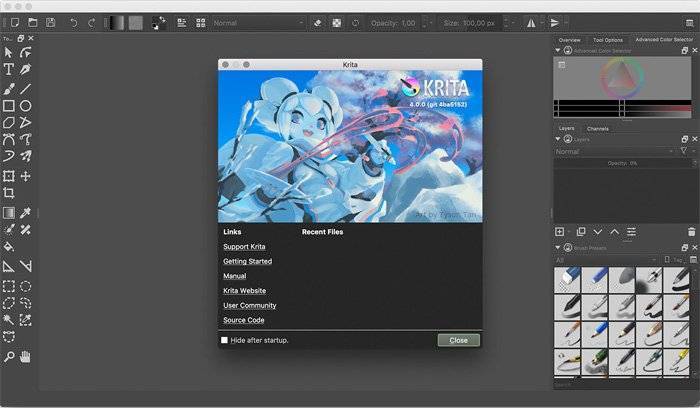Open the Getting Started link
The width and height of the screenshot is (700, 408).
(247, 261)
